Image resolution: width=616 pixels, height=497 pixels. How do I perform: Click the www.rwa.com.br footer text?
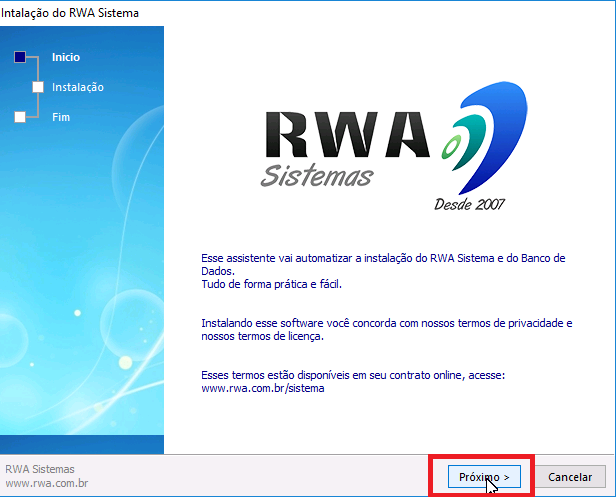(47, 483)
